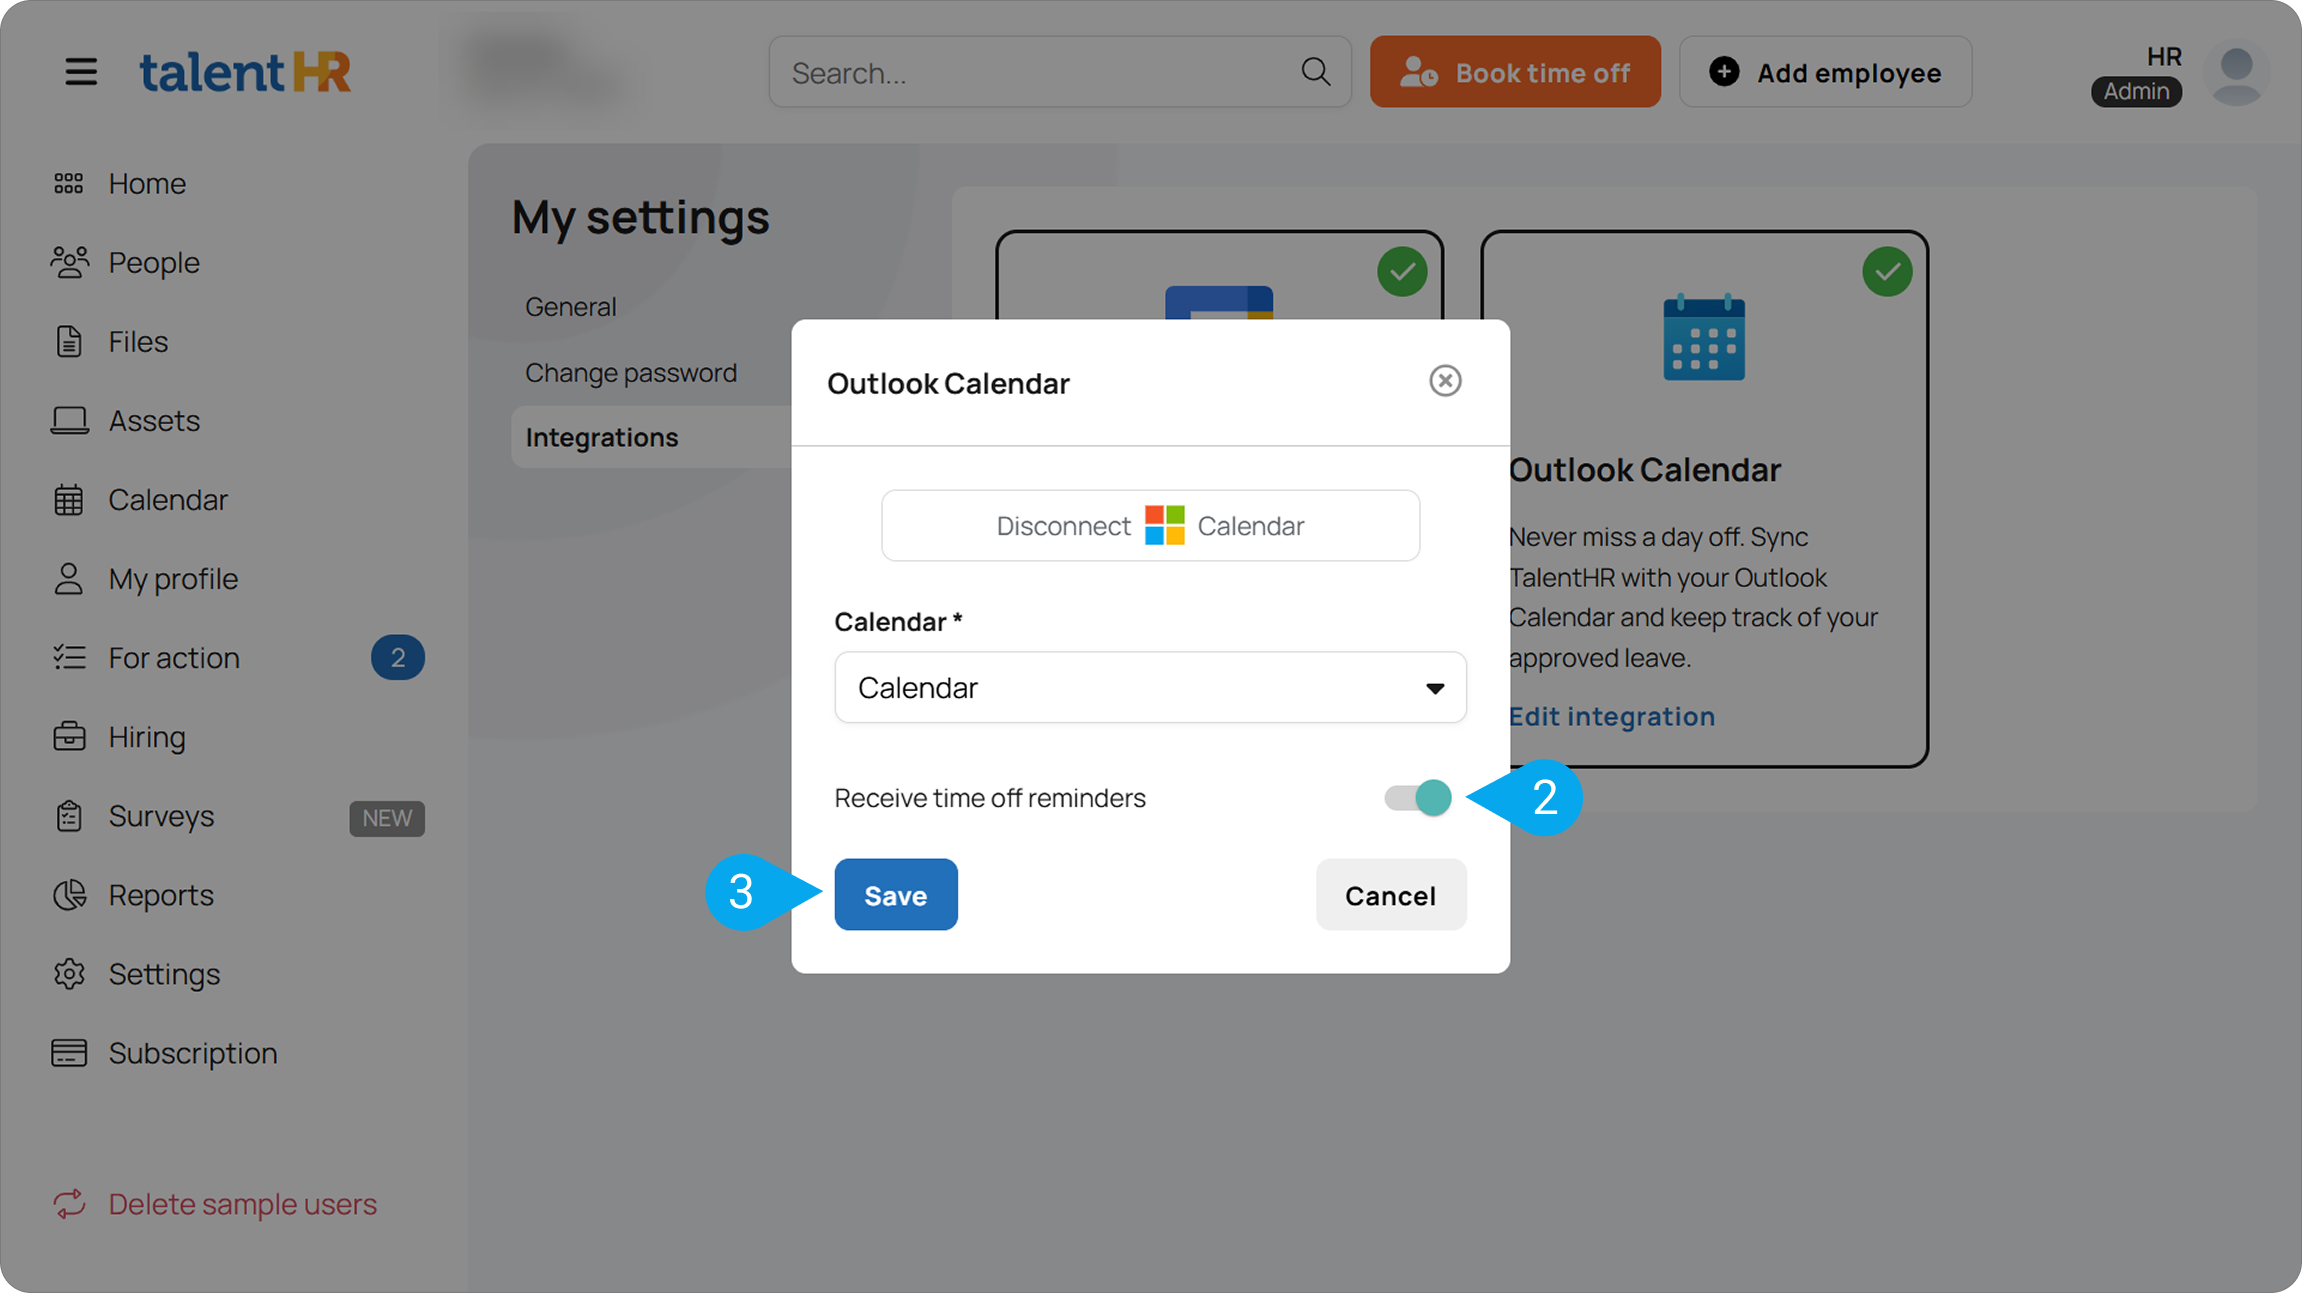Click the Calendar icon in sidebar
This screenshot has height=1293, width=2302.
pyautogui.click(x=69, y=499)
